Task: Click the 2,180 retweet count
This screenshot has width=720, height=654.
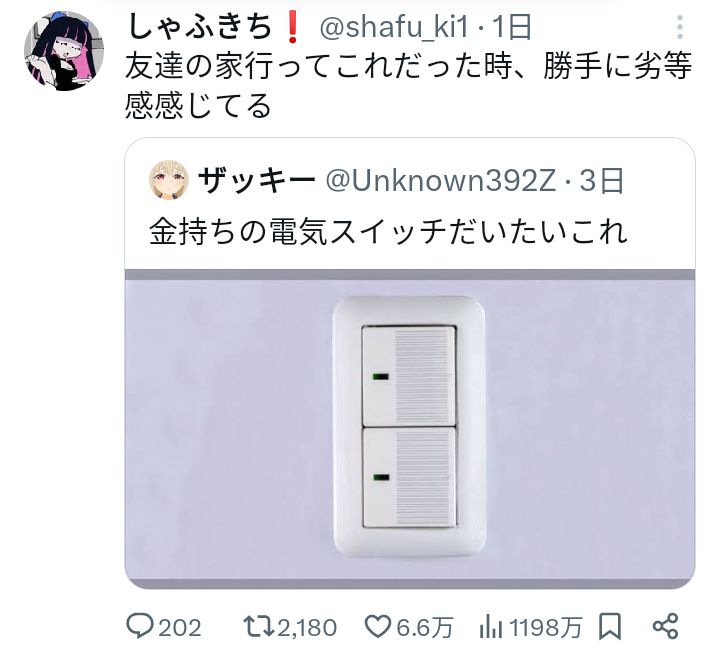Action: tap(307, 627)
